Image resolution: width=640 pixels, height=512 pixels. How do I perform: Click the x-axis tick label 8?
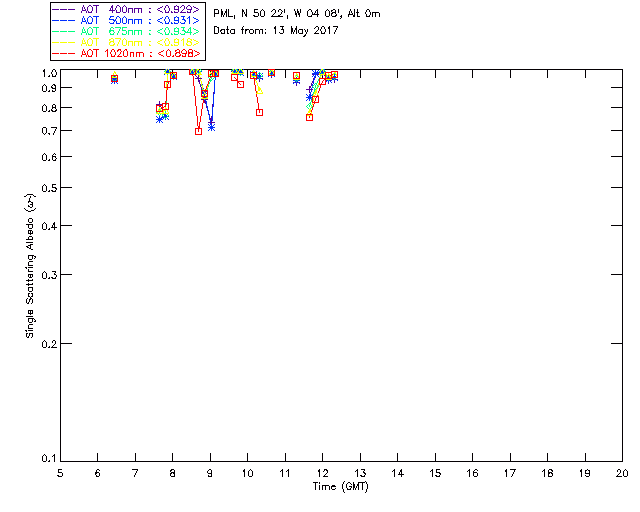[173, 473]
